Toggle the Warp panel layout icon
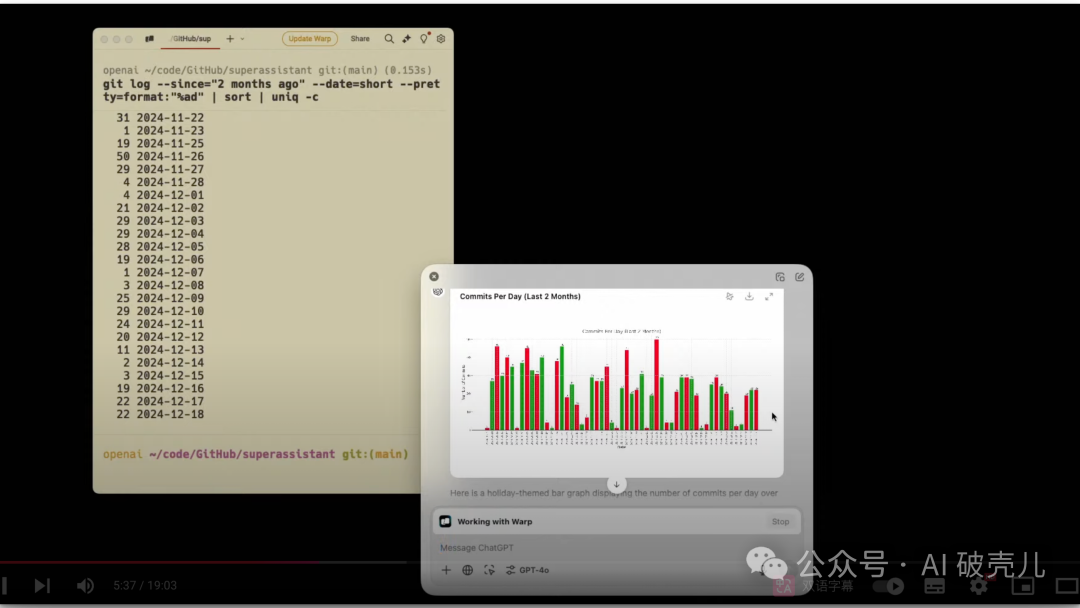Viewport: 1080px width, 608px height. pos(149,39)
